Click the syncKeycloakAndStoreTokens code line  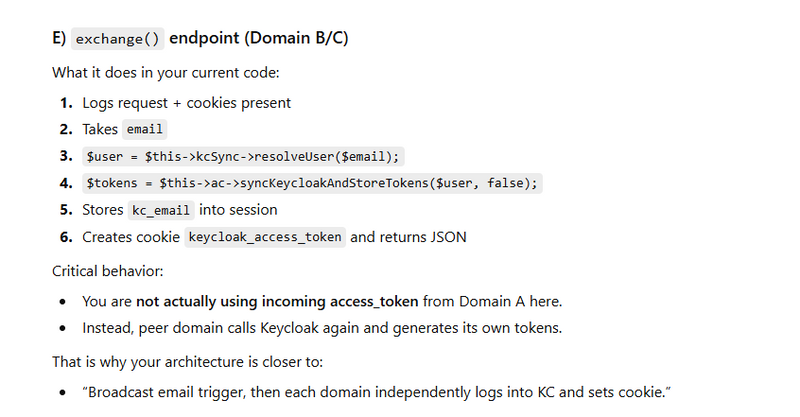point(312,183)
